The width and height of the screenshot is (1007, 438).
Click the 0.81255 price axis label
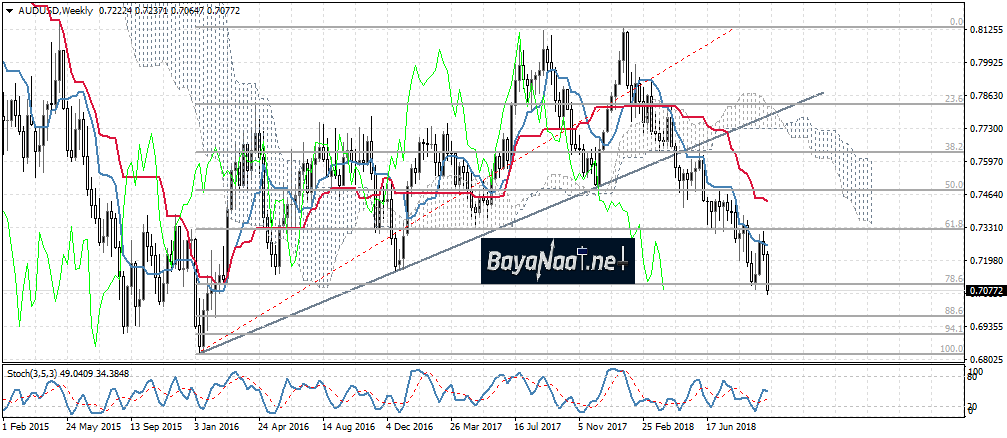(985, 31)
